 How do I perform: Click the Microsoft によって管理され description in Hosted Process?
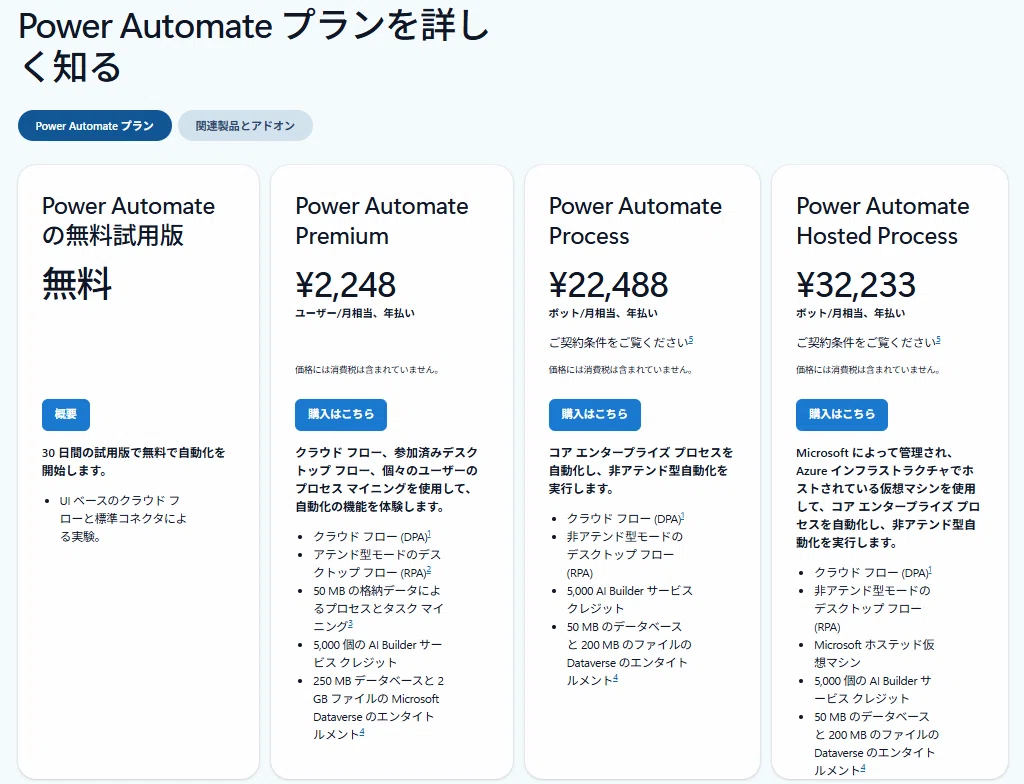888,497
